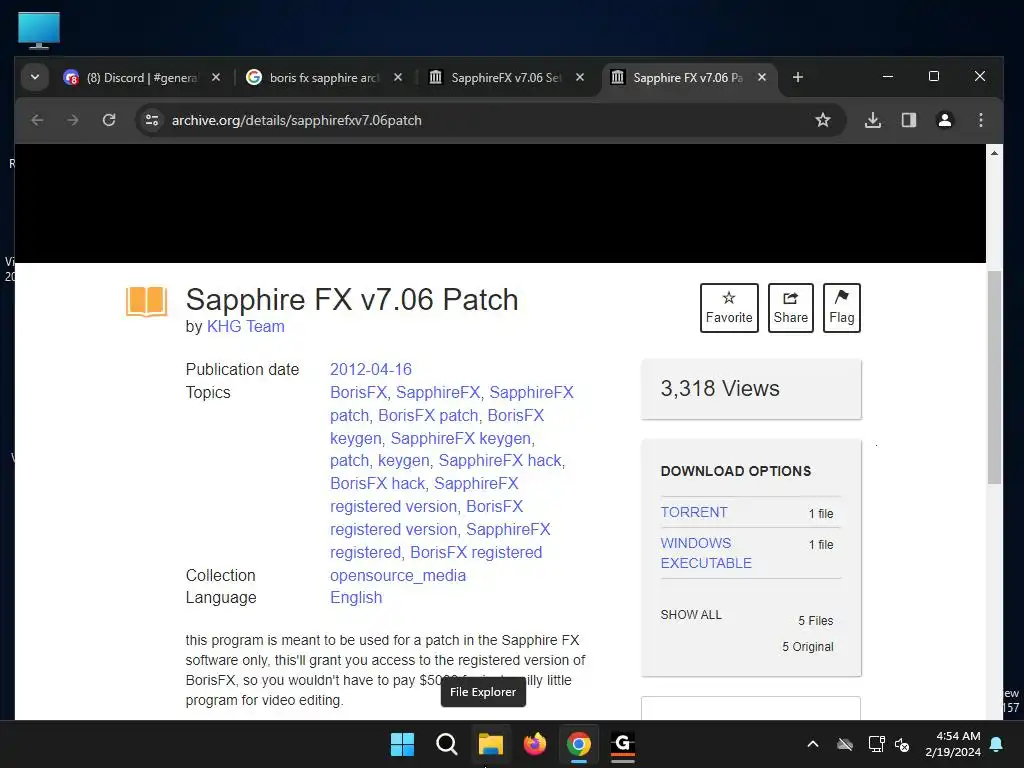The height and width of the screenshot is (768, 1024).
Task: Click the muted volume tray icon
Action: click(902, 744)
